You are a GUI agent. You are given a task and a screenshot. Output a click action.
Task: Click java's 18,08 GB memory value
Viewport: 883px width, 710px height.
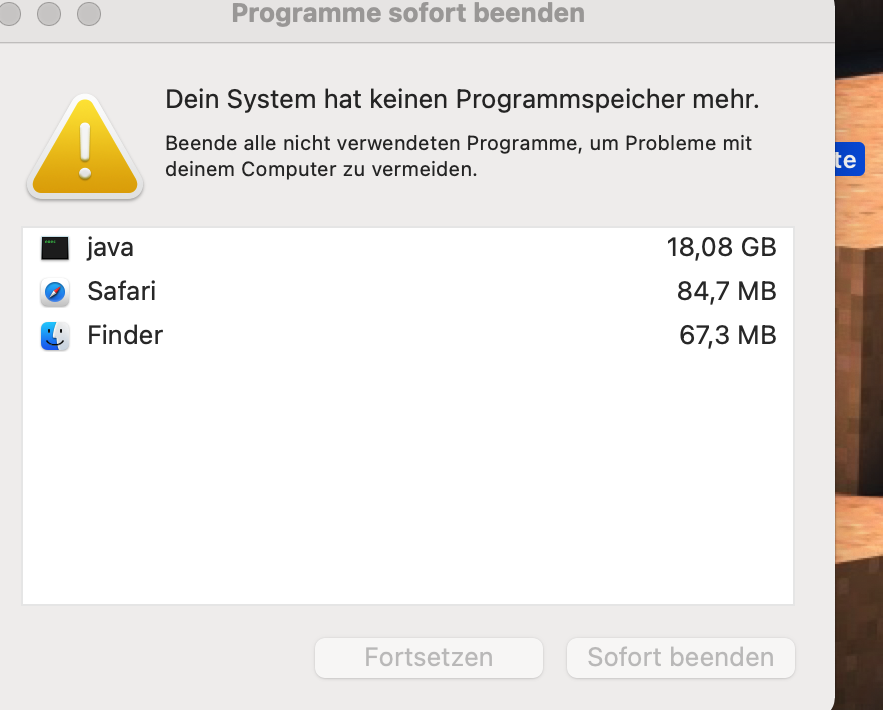coord(721,248)
